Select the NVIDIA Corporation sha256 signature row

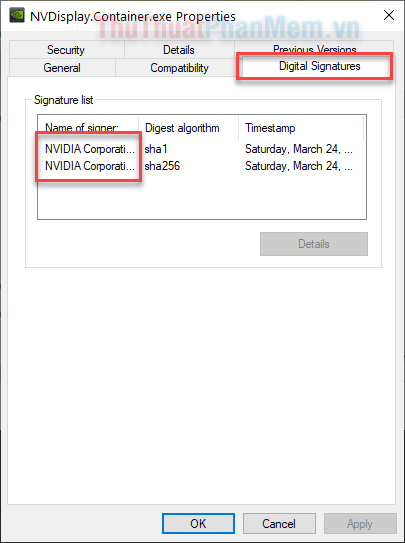pyautogui.click(x=199, y=166)
